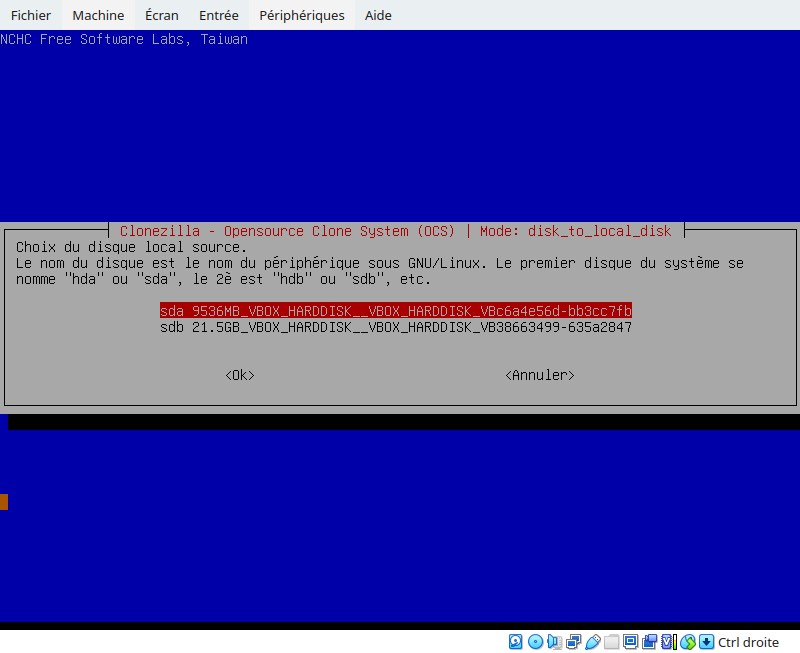Open the Périphériques menu
This screenshot has height=653, width=800.
pyautogui.click(x=302, y=15)
